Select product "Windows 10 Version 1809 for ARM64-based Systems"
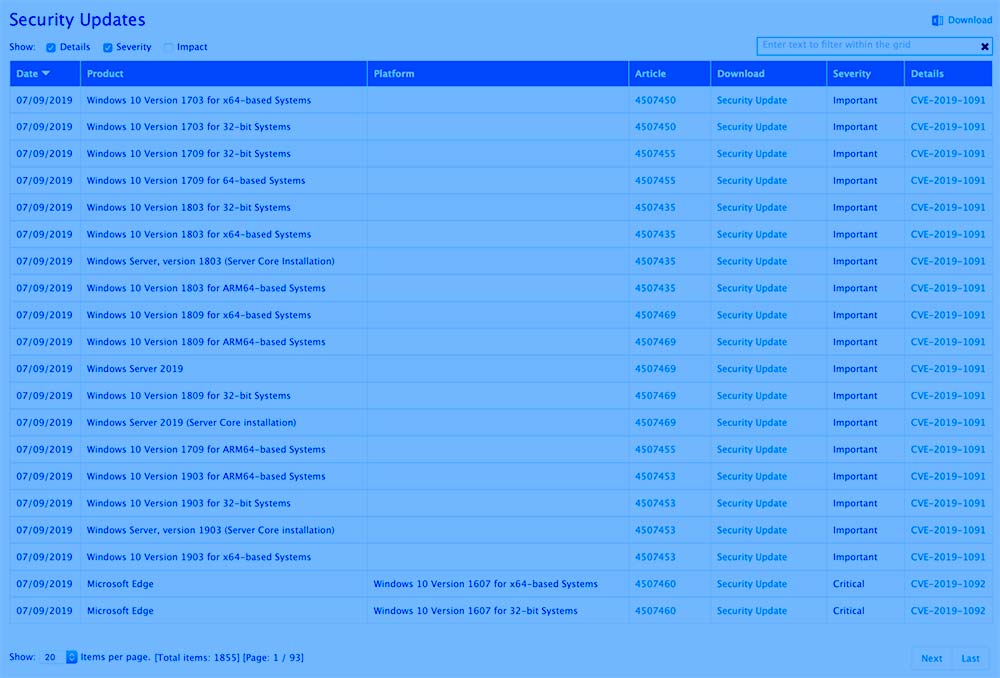Screen dimensions: 1000x678 pyautogui.click(x=206, y=342)
